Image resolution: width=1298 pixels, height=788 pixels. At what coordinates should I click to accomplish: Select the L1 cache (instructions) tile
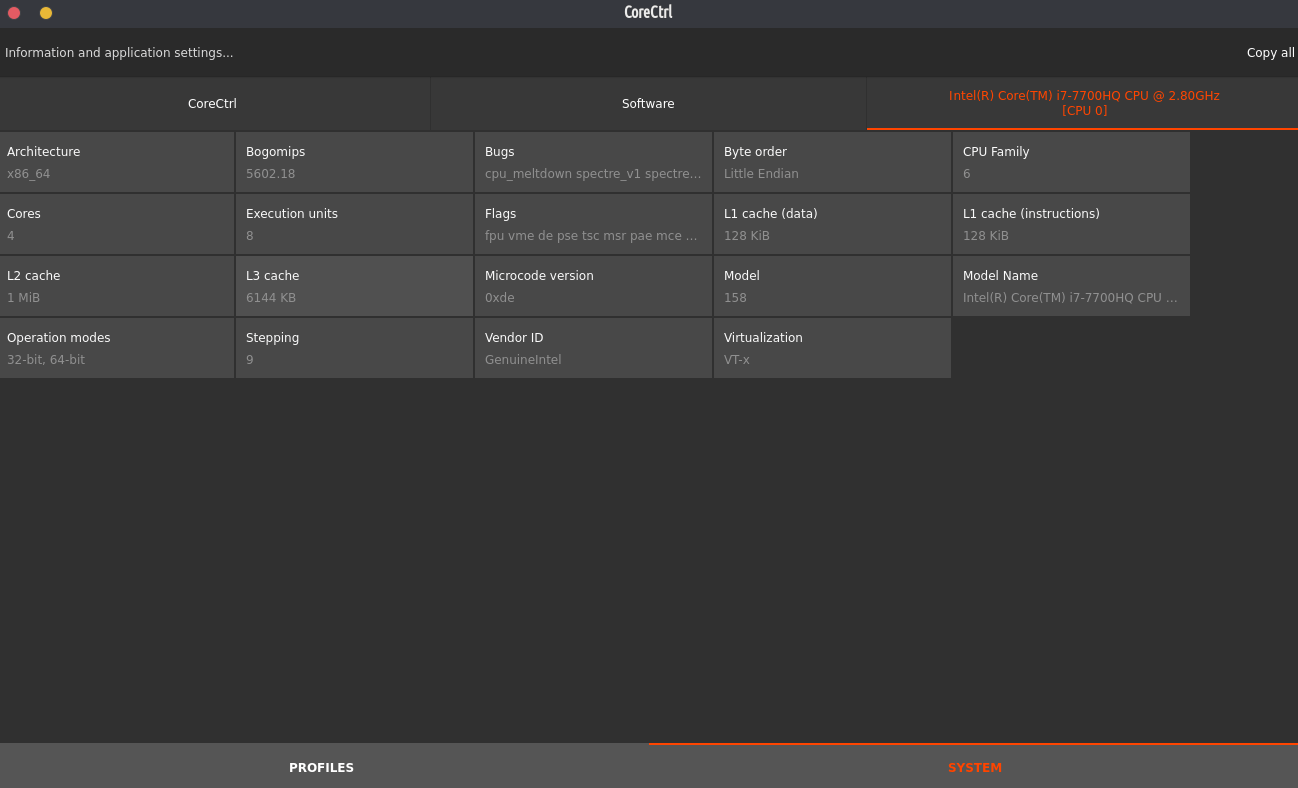1071,224
